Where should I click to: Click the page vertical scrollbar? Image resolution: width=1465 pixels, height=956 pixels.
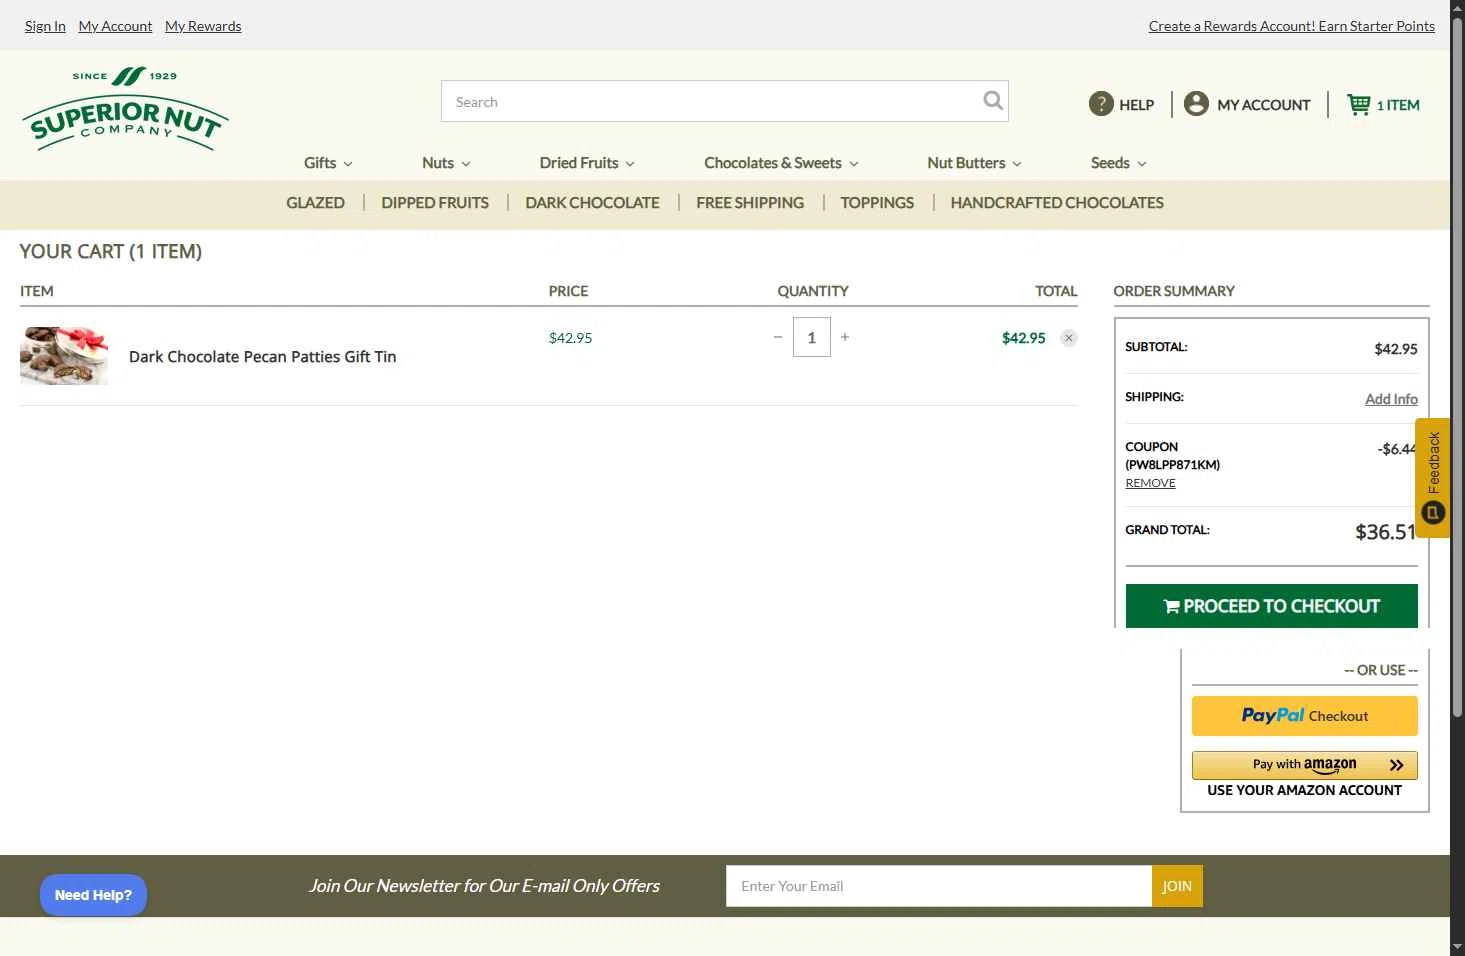(x=1457, y=366)
